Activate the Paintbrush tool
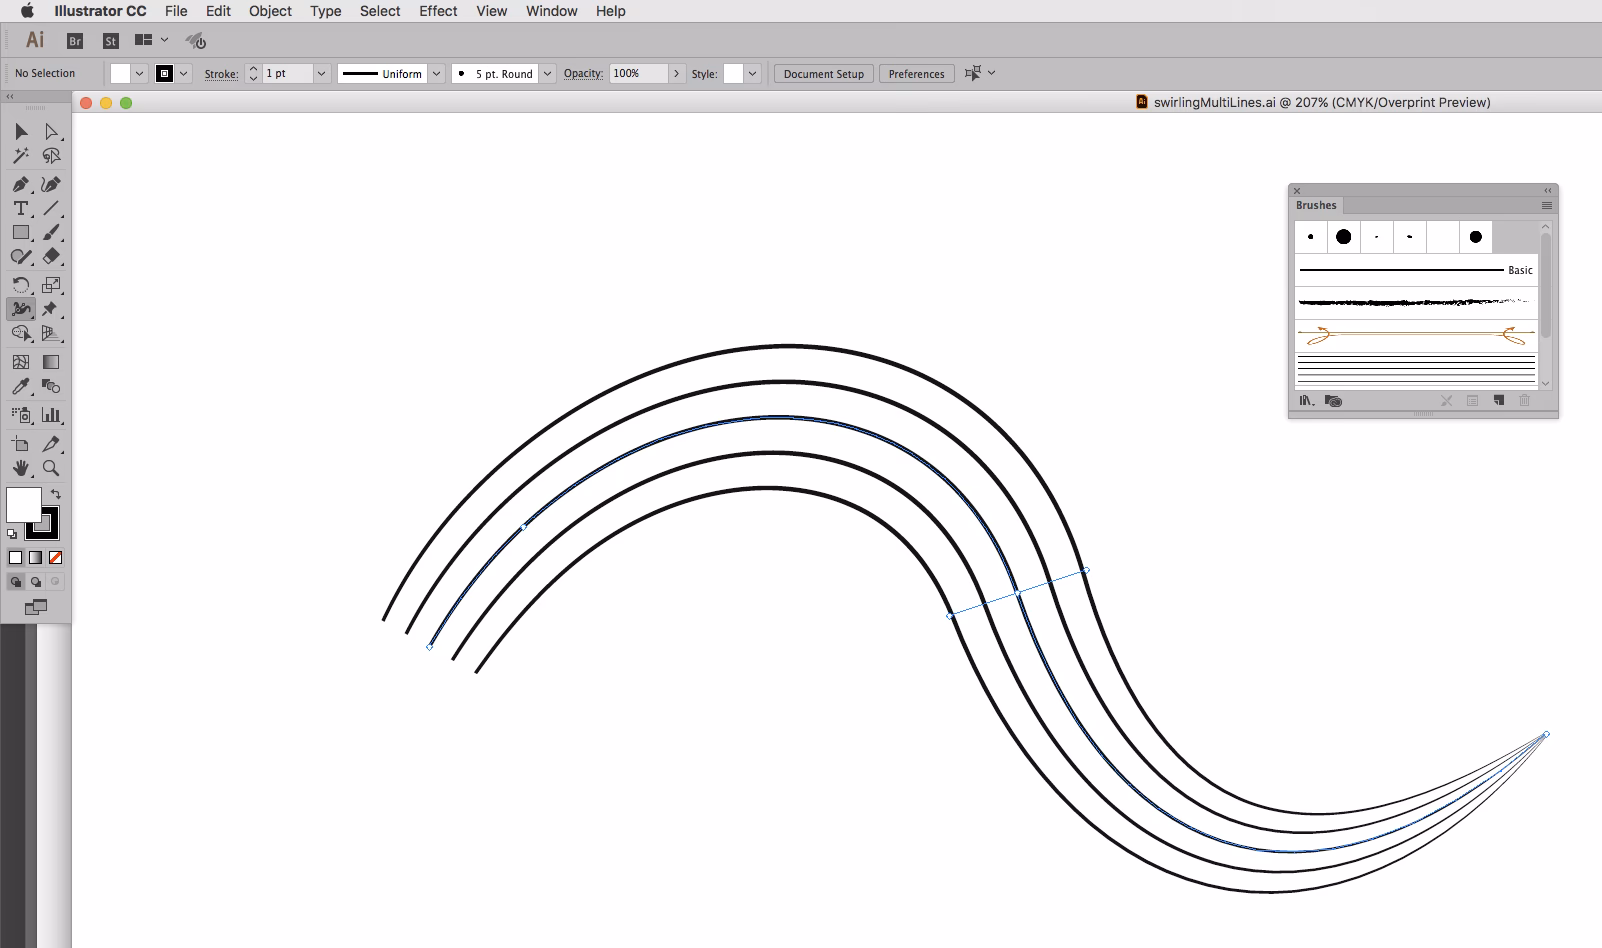 pos(52,232)
